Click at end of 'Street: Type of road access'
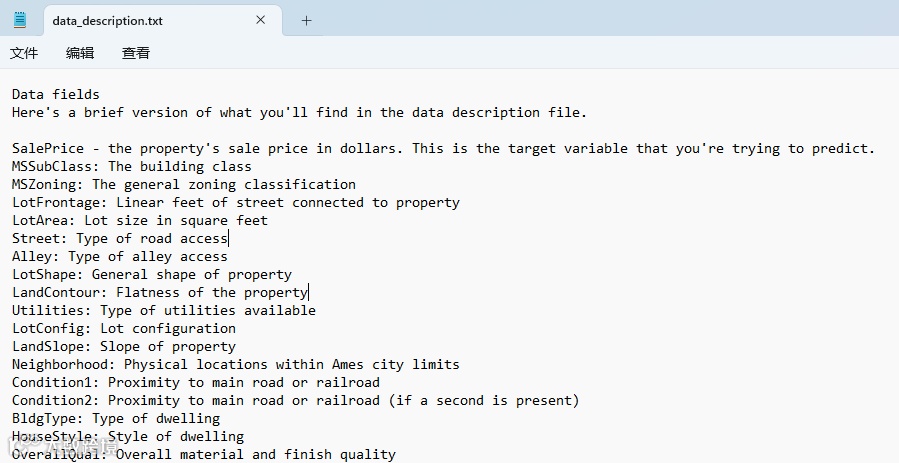899x463 pixels. 227,239
